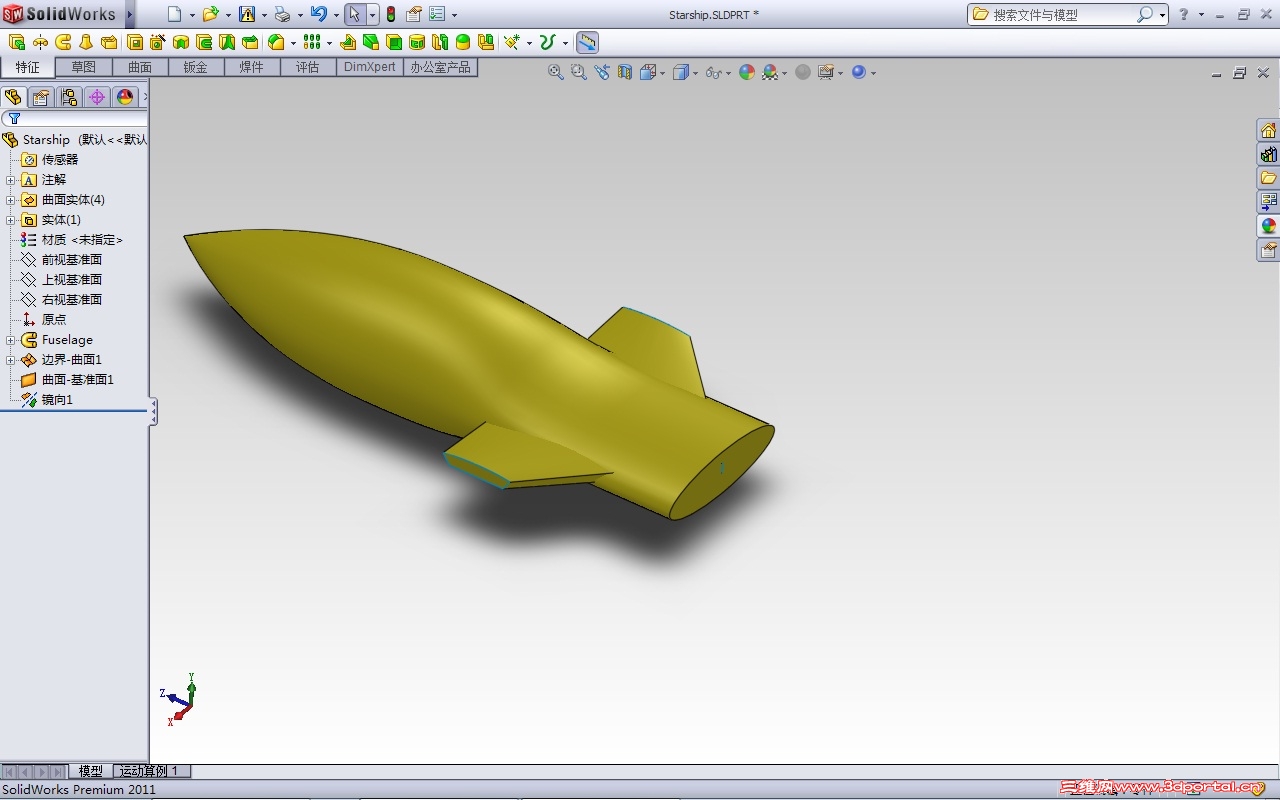
Task: Open the 评估 tab
Action: coord(308,67)
